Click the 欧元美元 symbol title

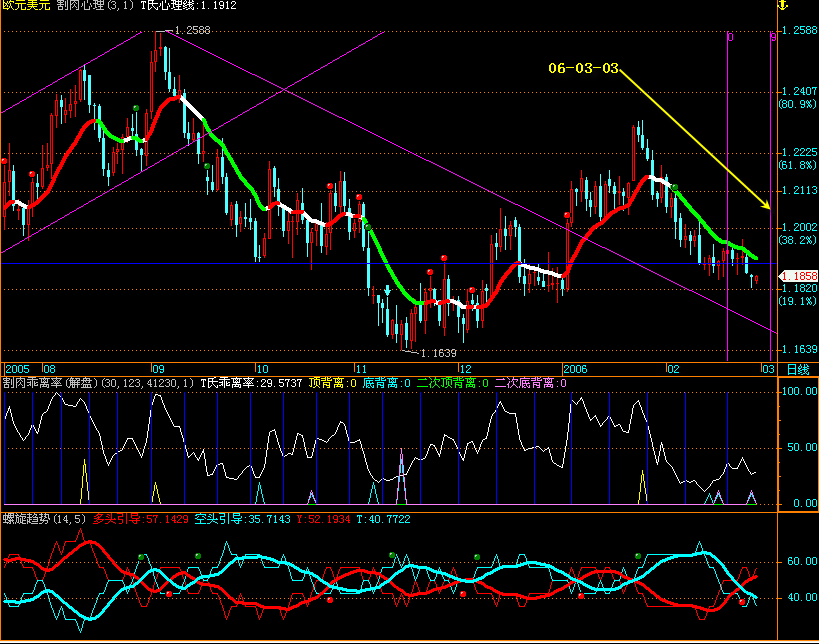pos(26,6)
